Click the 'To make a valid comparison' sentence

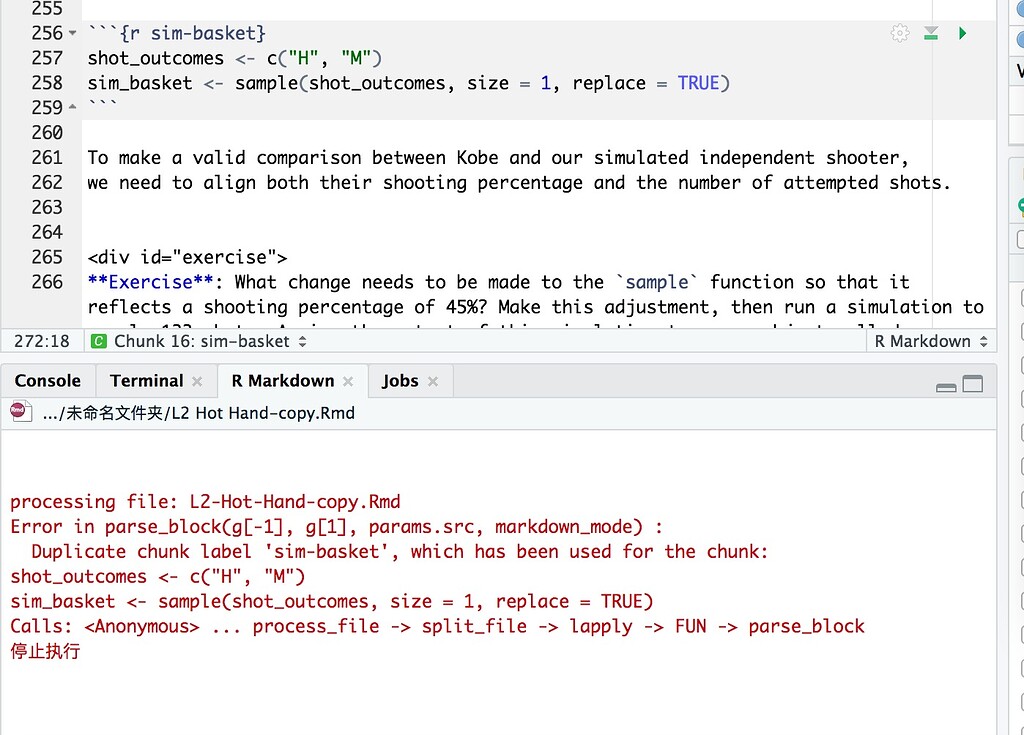pos(498,157)
